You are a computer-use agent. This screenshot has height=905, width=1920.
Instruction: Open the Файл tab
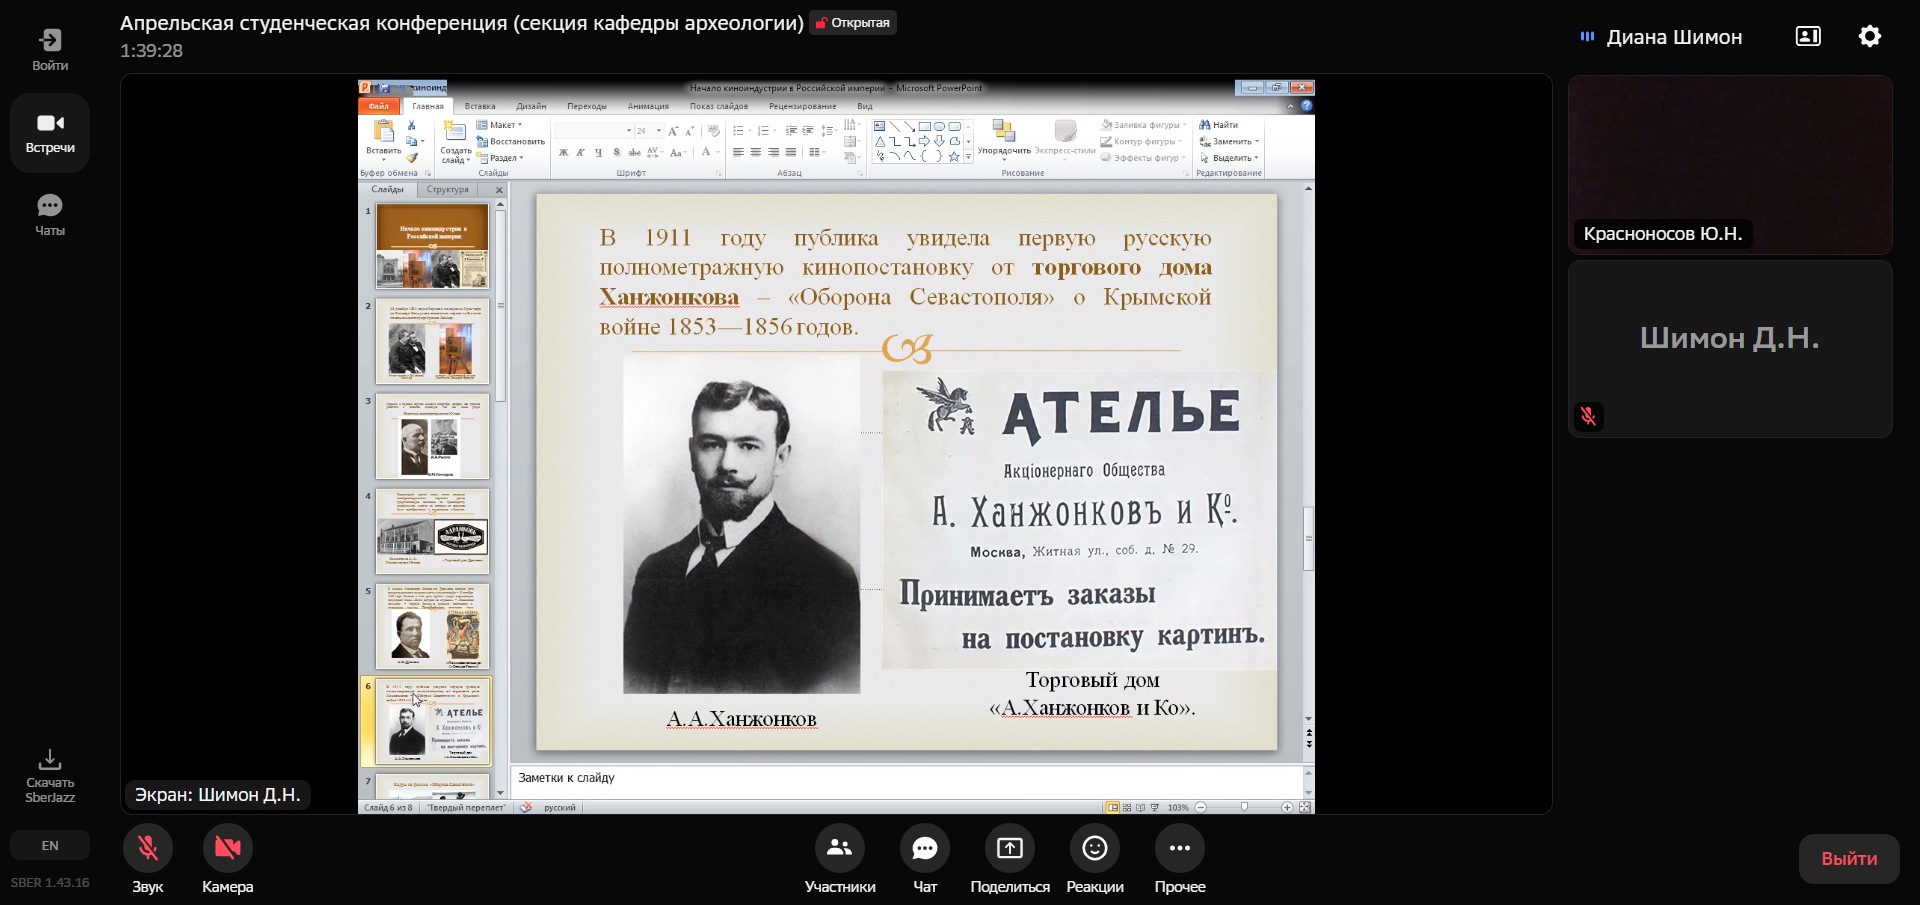(379, 106)
